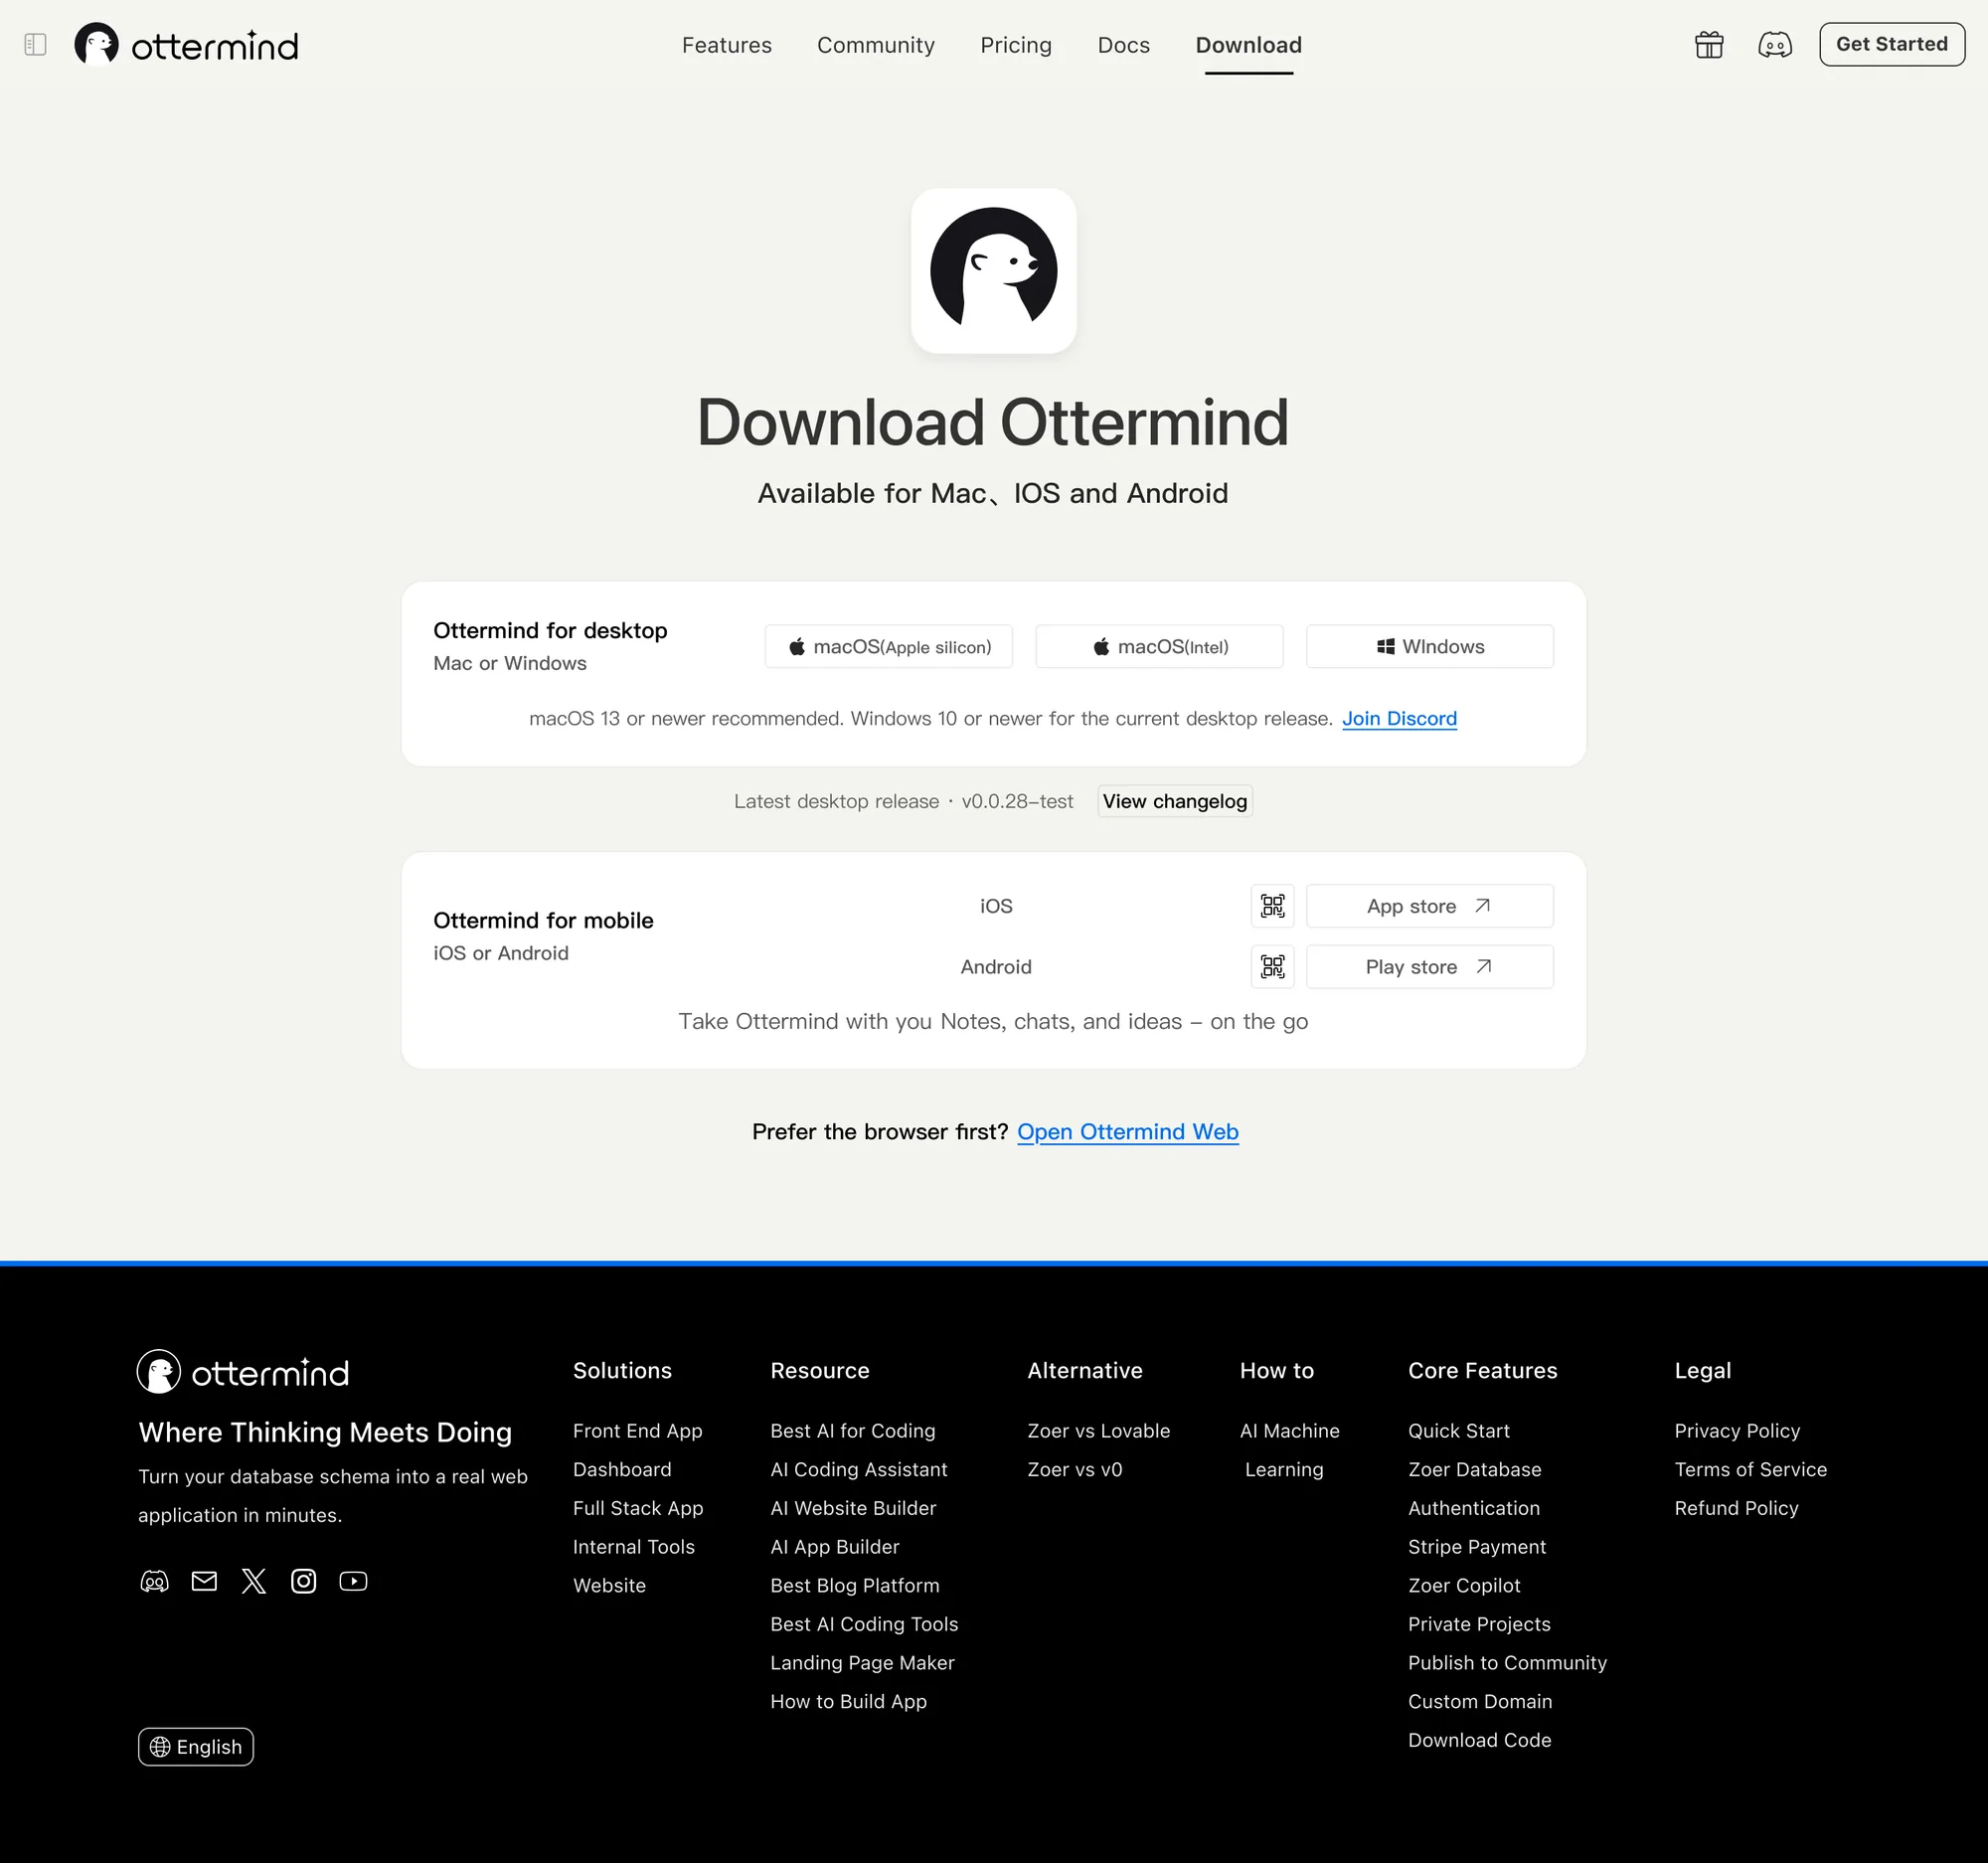Open footer YouTube icon
The width and height of the screenshot is (1988, 1863).
click(x=353, y=1581)
